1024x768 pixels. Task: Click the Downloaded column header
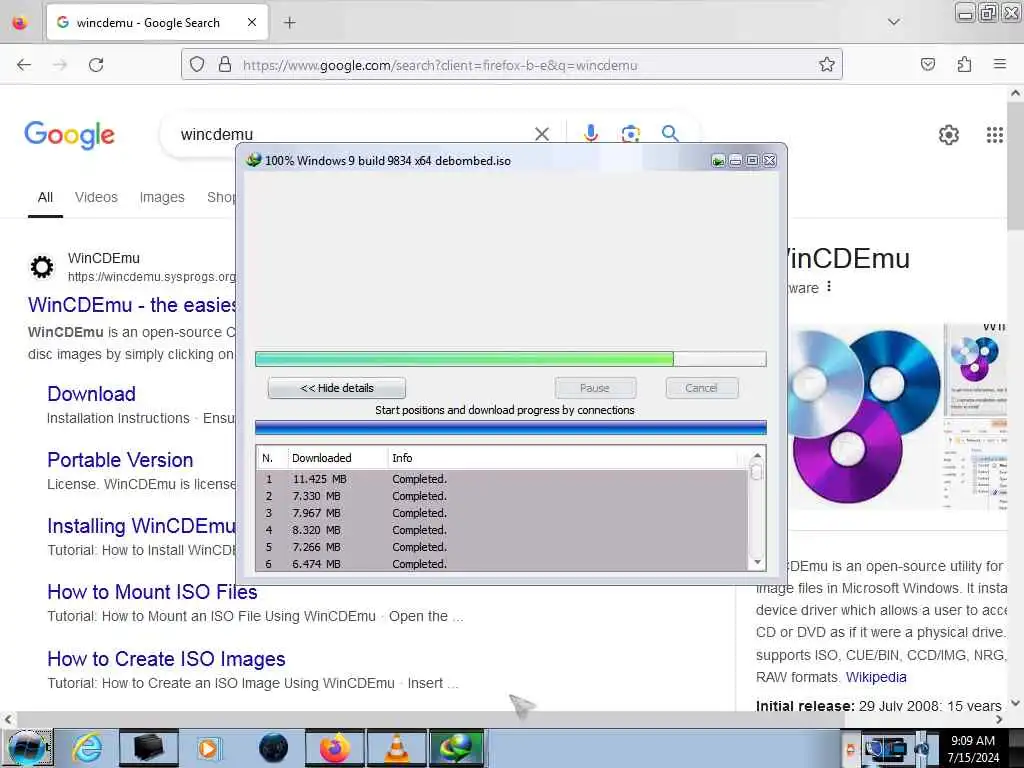[338, 458]
